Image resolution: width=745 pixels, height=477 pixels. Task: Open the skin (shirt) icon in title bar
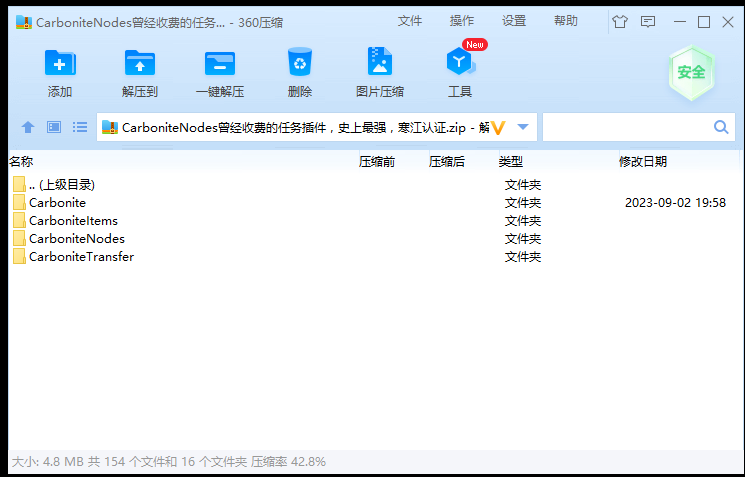[x=619, y=21]
